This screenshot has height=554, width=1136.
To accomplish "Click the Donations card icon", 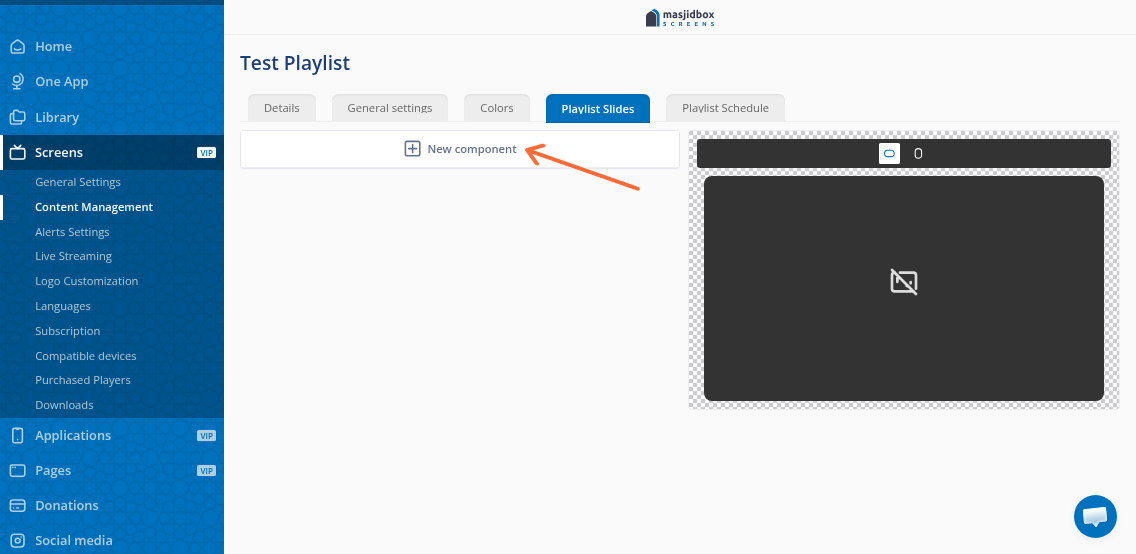I will [17, 505].
